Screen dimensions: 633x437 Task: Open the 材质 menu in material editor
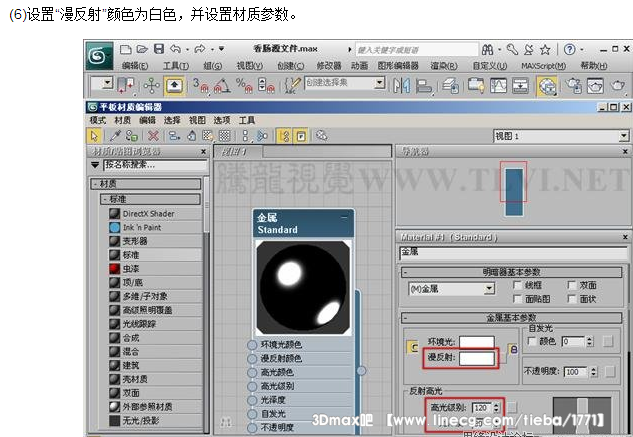click(122, 120)
